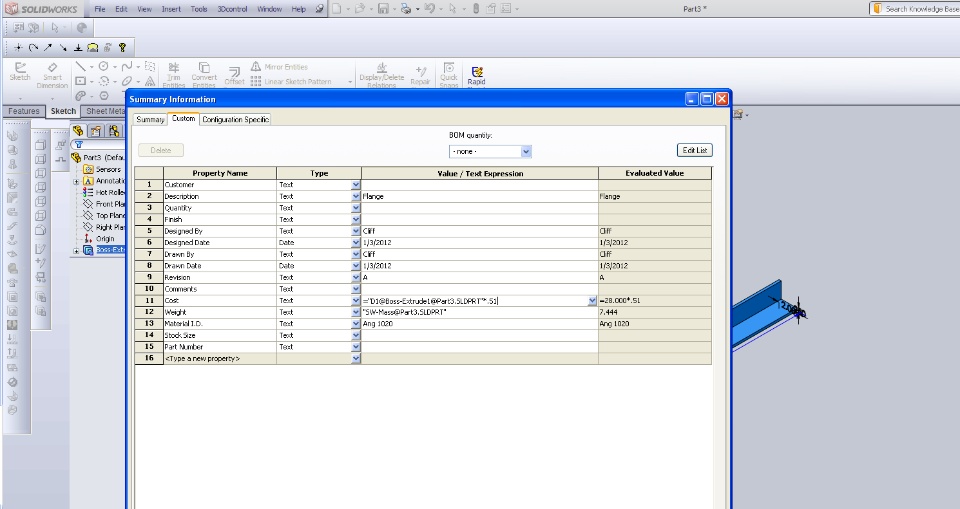The image size is (960, 509).
Task: Switch to the Features command tab
Action: coord(24,111)
